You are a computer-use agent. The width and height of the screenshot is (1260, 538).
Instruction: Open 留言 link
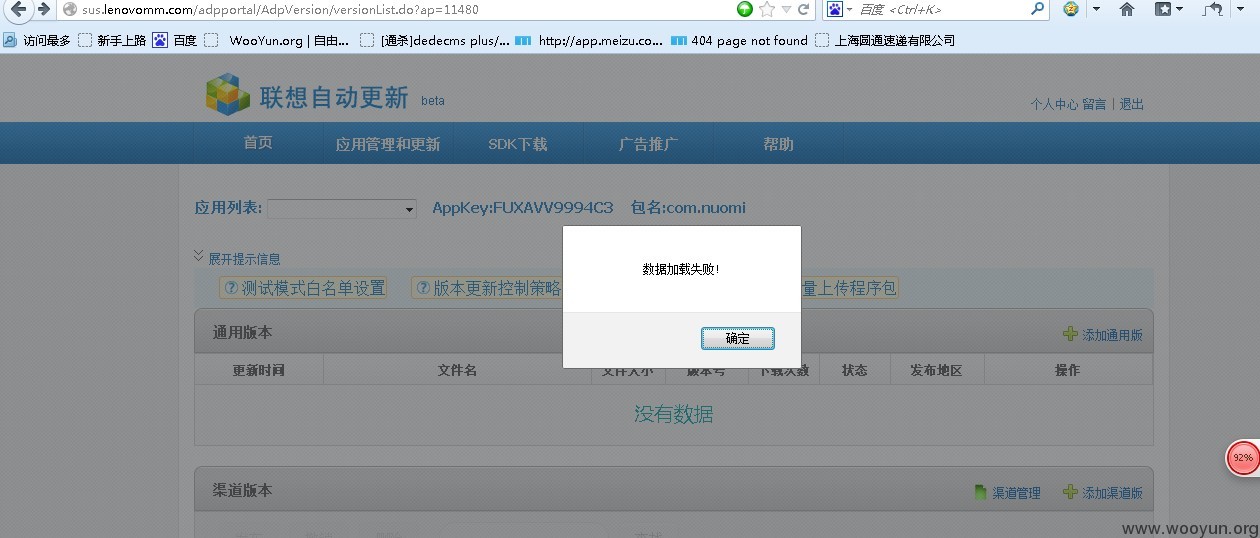(1094, 104)
